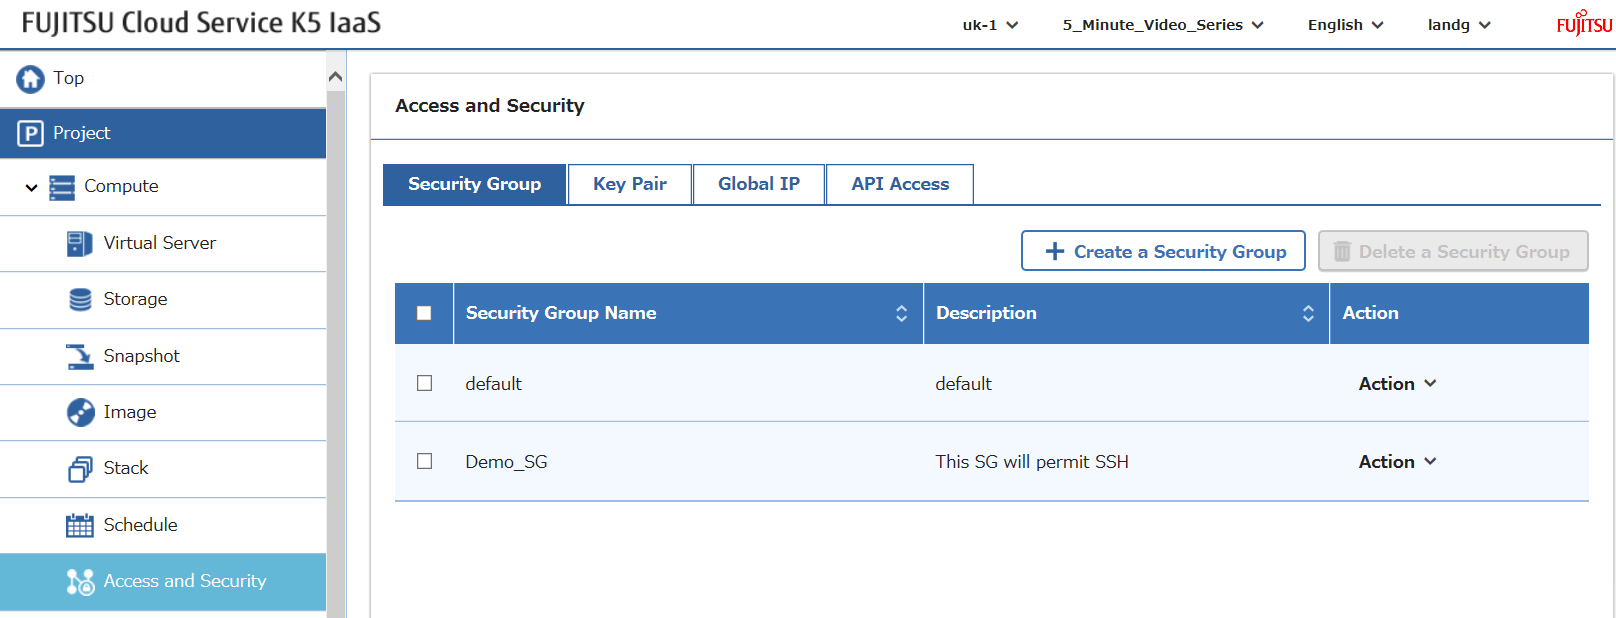Click the sidebar scroll-up arrow

pyautogui.click(x=336, y=77)
